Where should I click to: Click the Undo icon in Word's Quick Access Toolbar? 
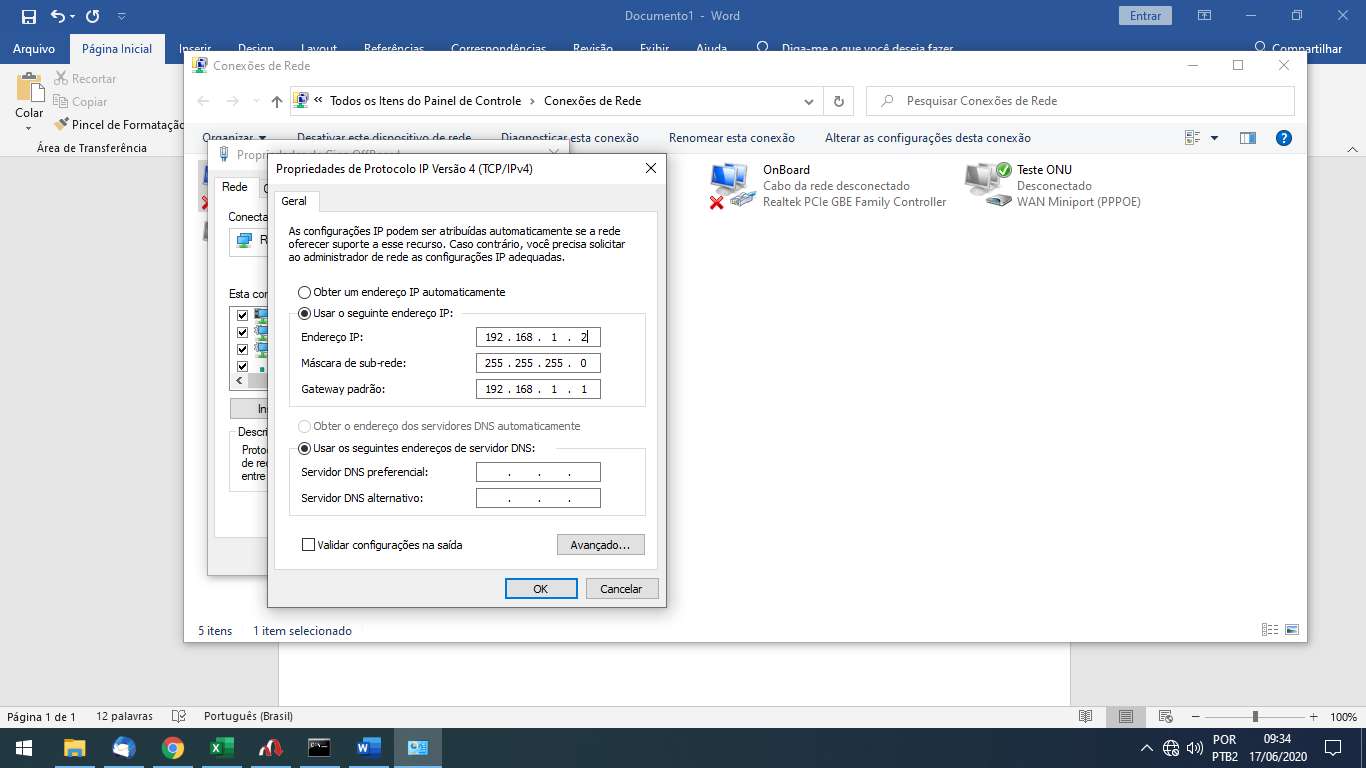[57, 15]
